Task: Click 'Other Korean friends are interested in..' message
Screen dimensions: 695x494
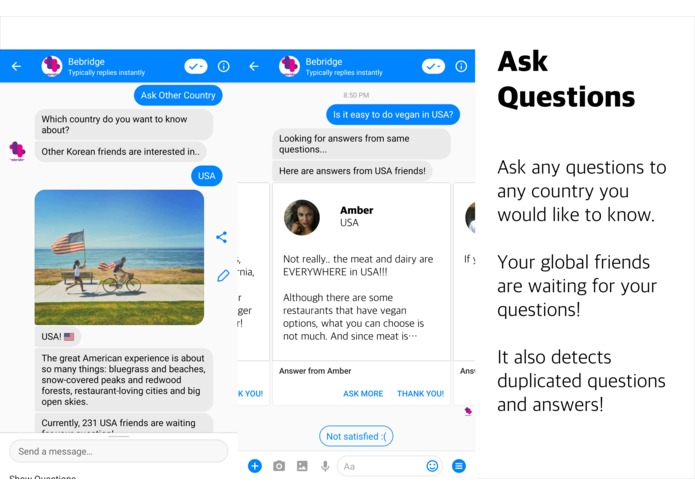Action: point(121,152)
